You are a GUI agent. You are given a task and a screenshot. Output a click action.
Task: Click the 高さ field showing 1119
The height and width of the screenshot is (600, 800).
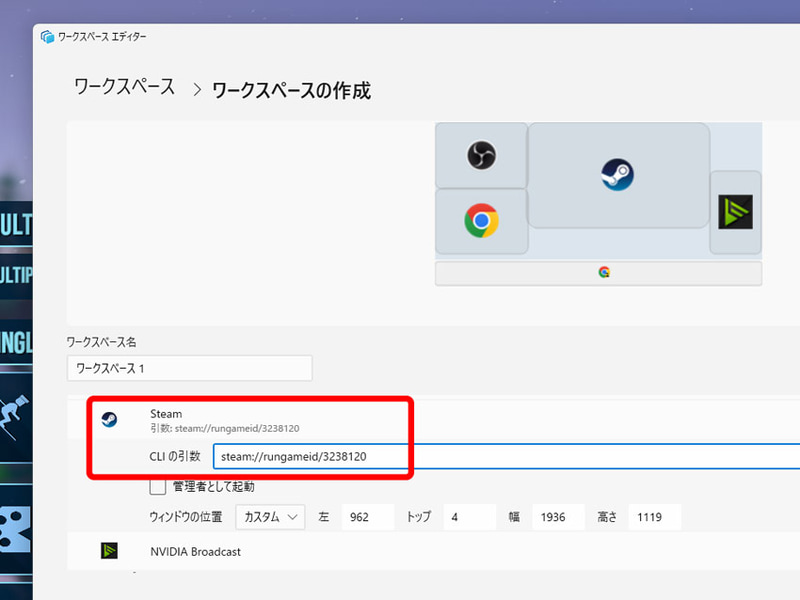[655, 517]
